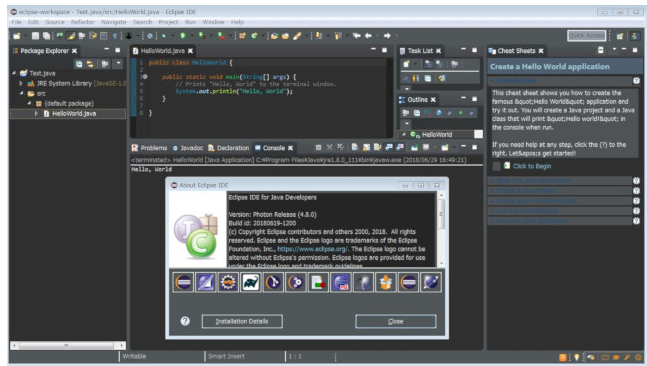Click the Gradle elephant plug-in icon in About dialog
This screenshot has width=647, height=366.
coord(250,283)
